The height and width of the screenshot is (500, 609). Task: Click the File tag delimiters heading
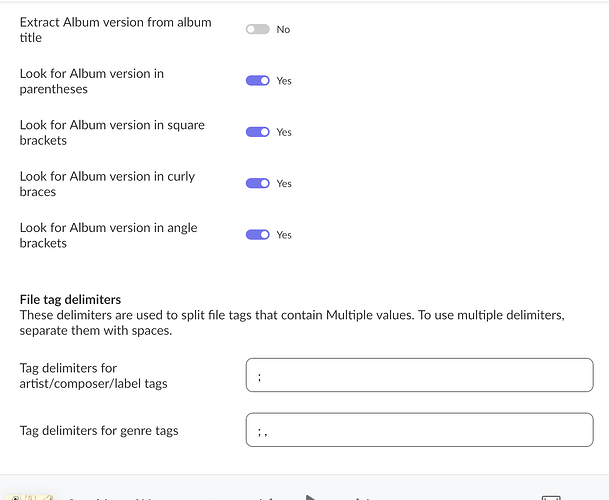click(70, 300)
